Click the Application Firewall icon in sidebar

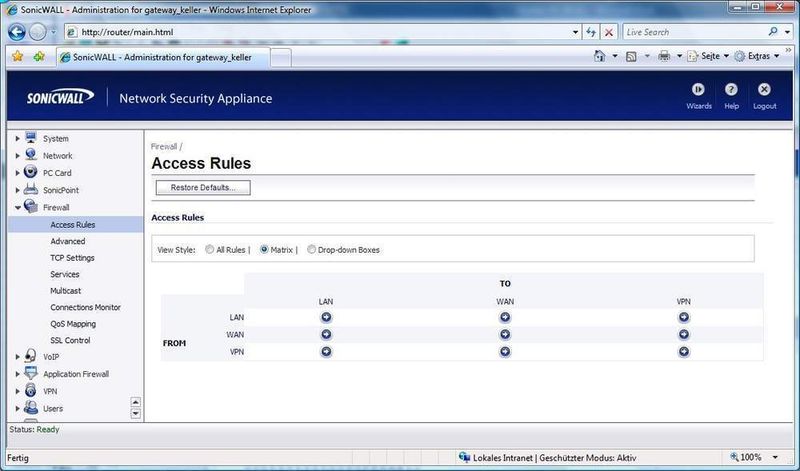(x=31, y=373)
